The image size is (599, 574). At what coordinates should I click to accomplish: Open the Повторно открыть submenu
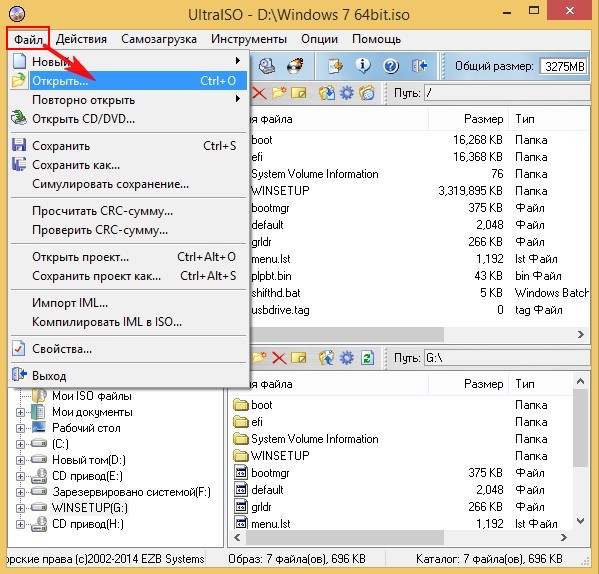tap(129, 100)
